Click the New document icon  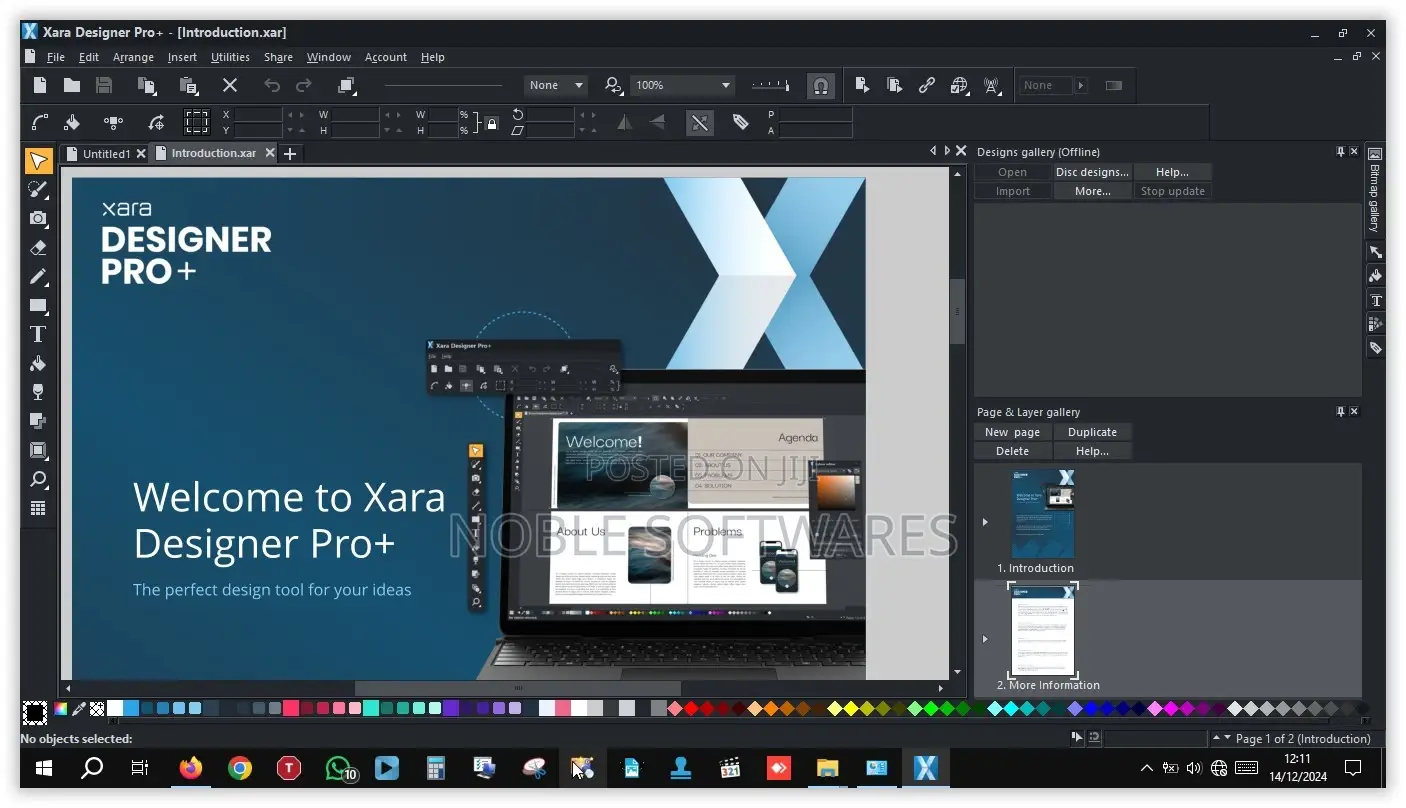pyautogui.click(x=40, y=86)
